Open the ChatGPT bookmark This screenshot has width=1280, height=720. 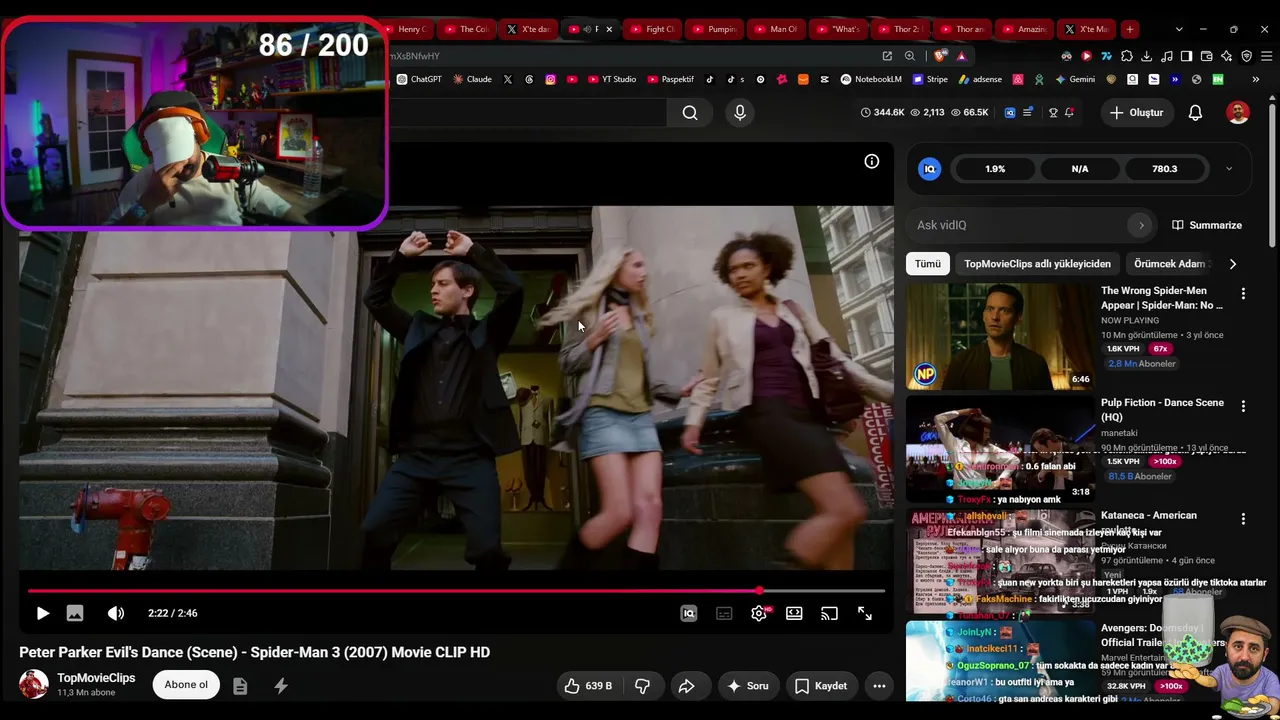tap(419, 79)
